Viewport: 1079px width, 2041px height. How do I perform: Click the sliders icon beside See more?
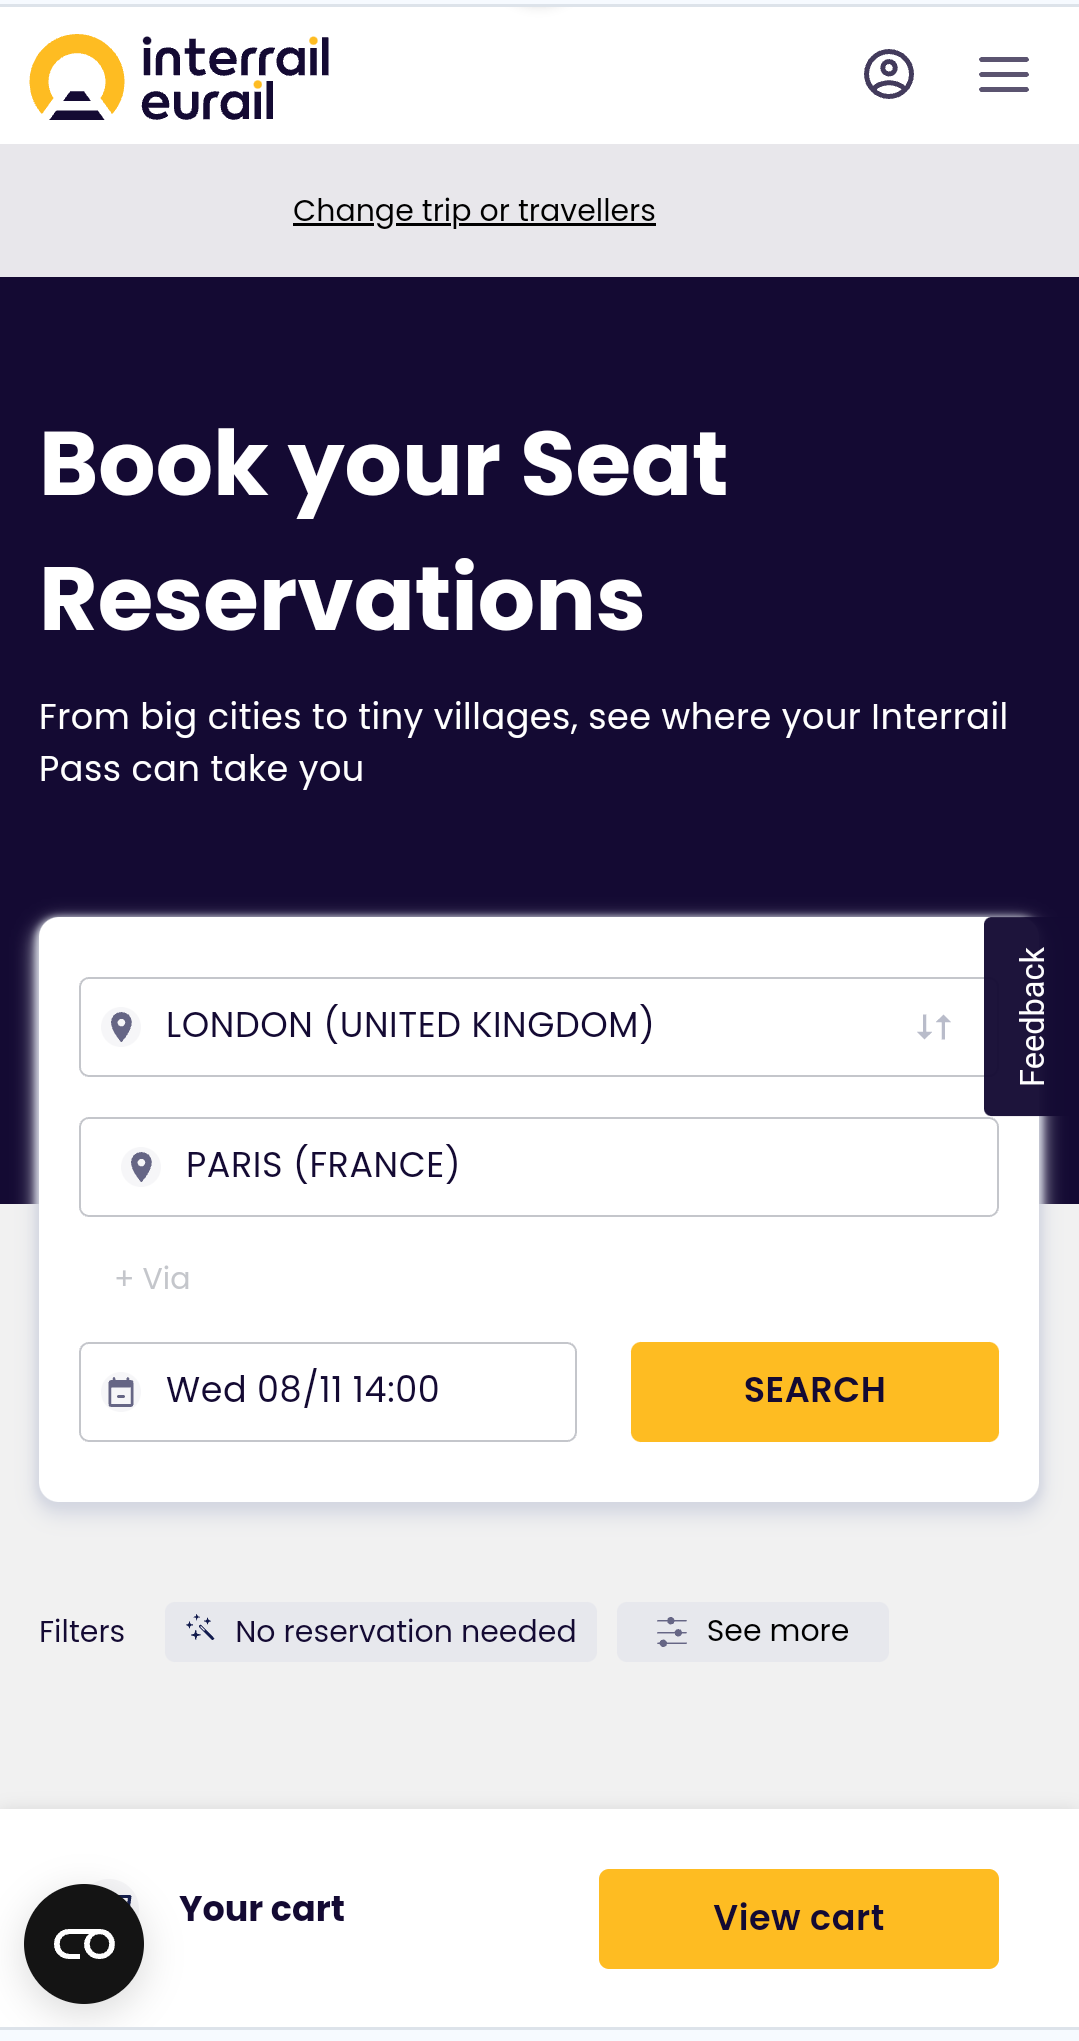coord(672,1631)
